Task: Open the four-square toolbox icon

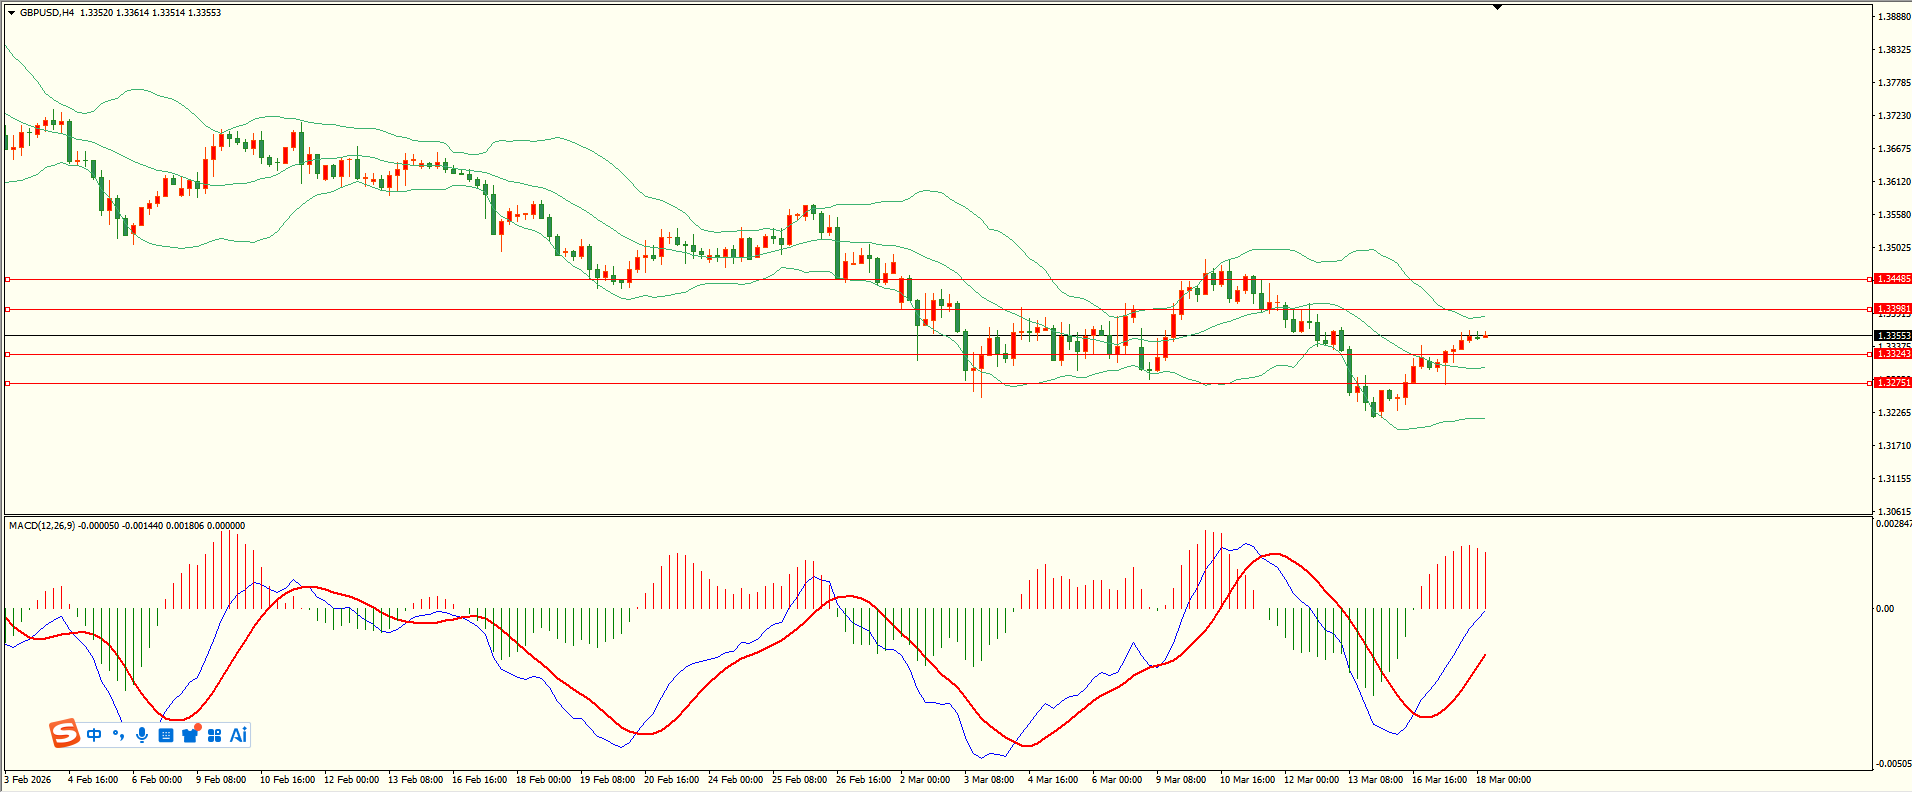Action: pos(214,735)
